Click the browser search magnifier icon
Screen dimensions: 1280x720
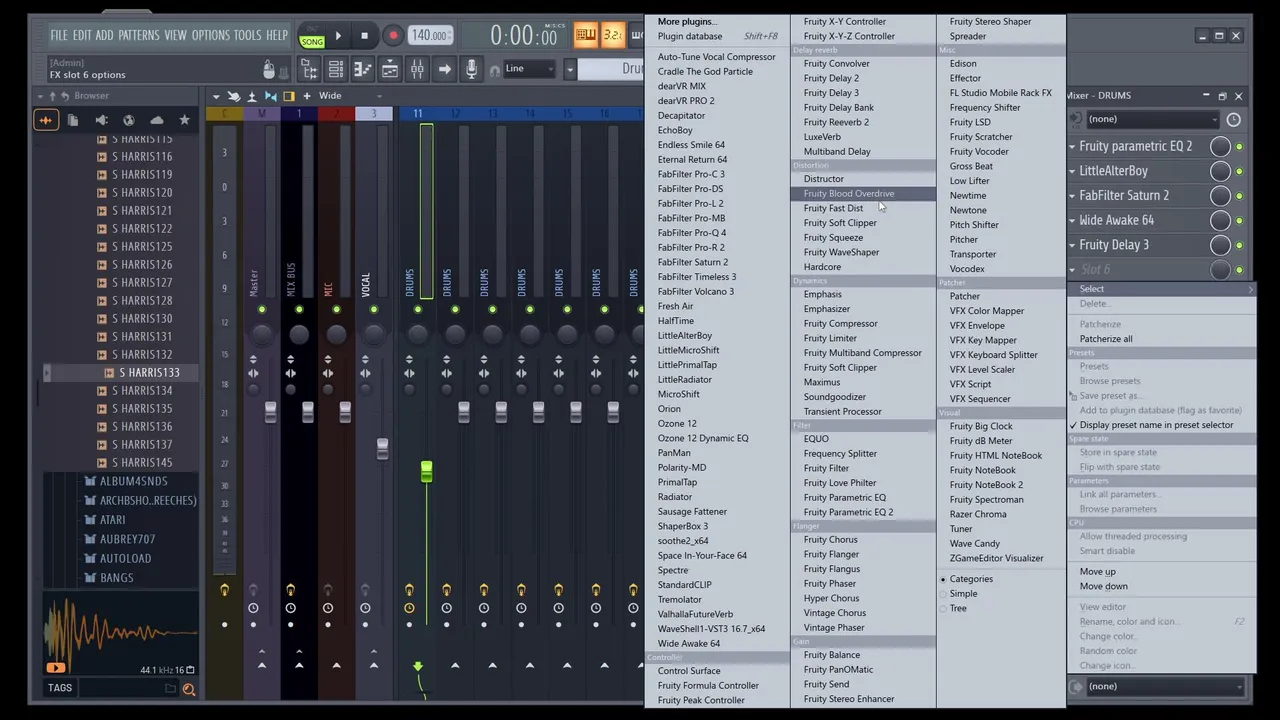coord(188,688)
